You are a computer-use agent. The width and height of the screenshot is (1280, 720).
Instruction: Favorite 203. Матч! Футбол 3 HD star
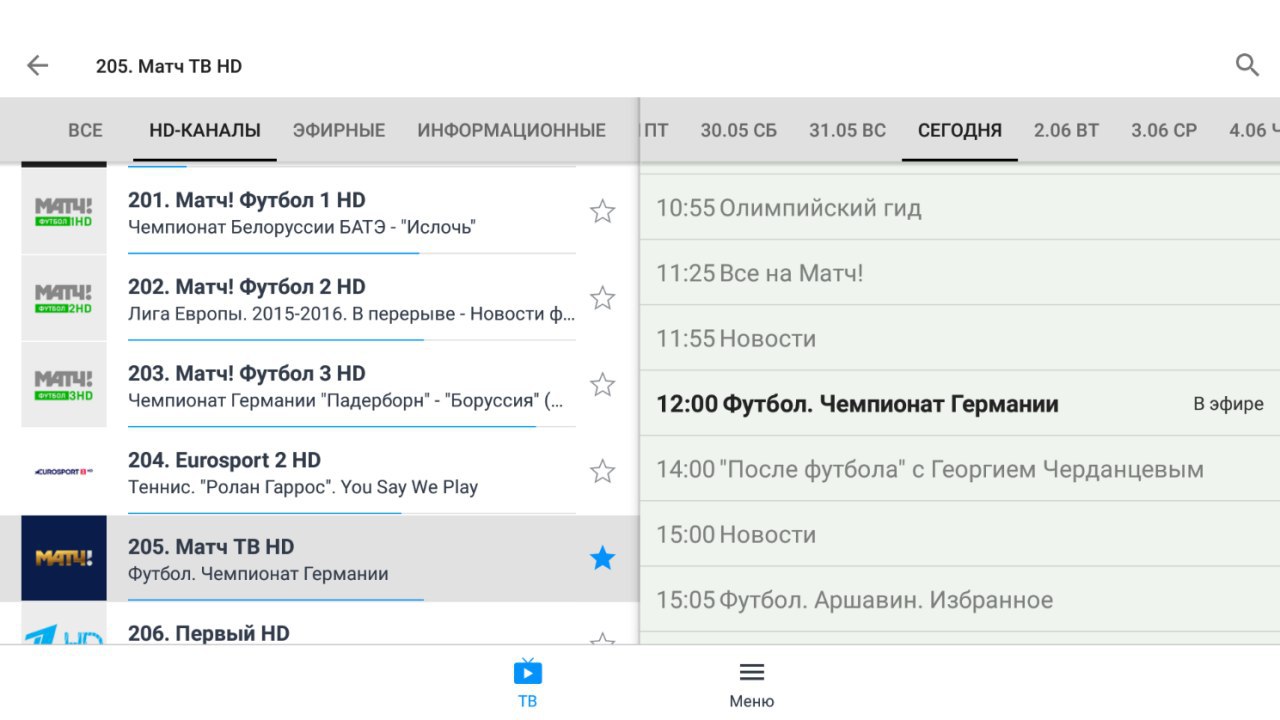[602, 385]
